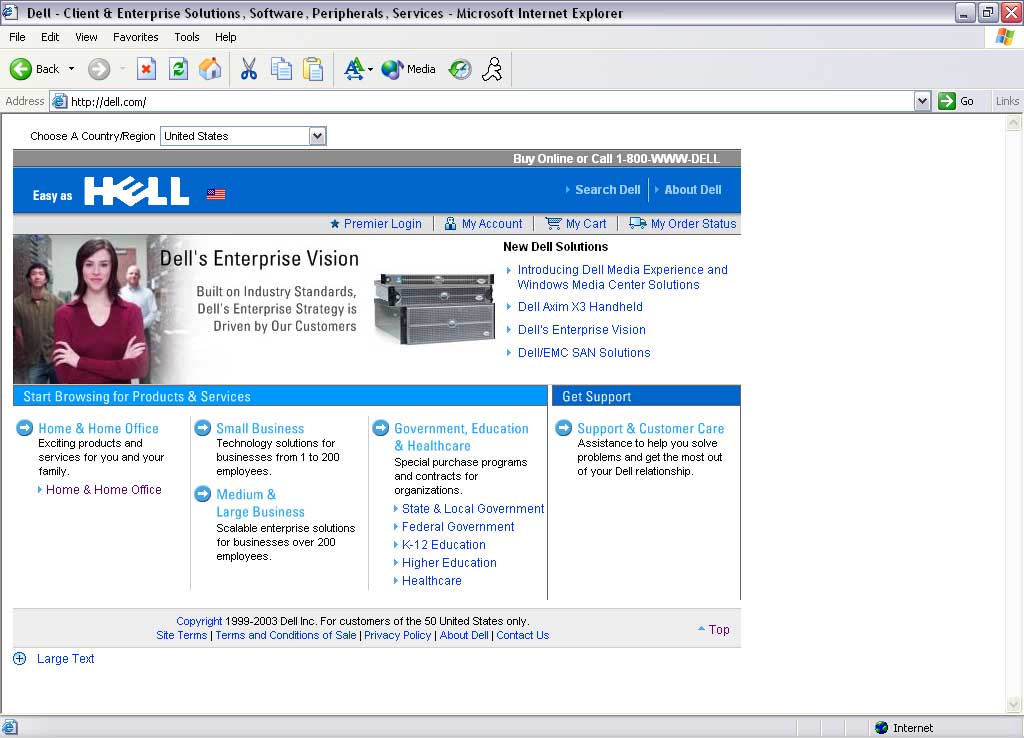Click the Paste clipboard icon
This screenshot has height=738, width=1024.
(x=313, y=69)
